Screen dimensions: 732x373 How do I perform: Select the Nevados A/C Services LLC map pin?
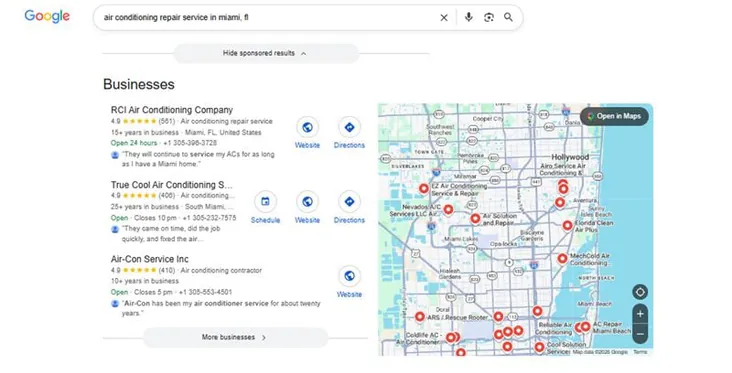[448, 210]
